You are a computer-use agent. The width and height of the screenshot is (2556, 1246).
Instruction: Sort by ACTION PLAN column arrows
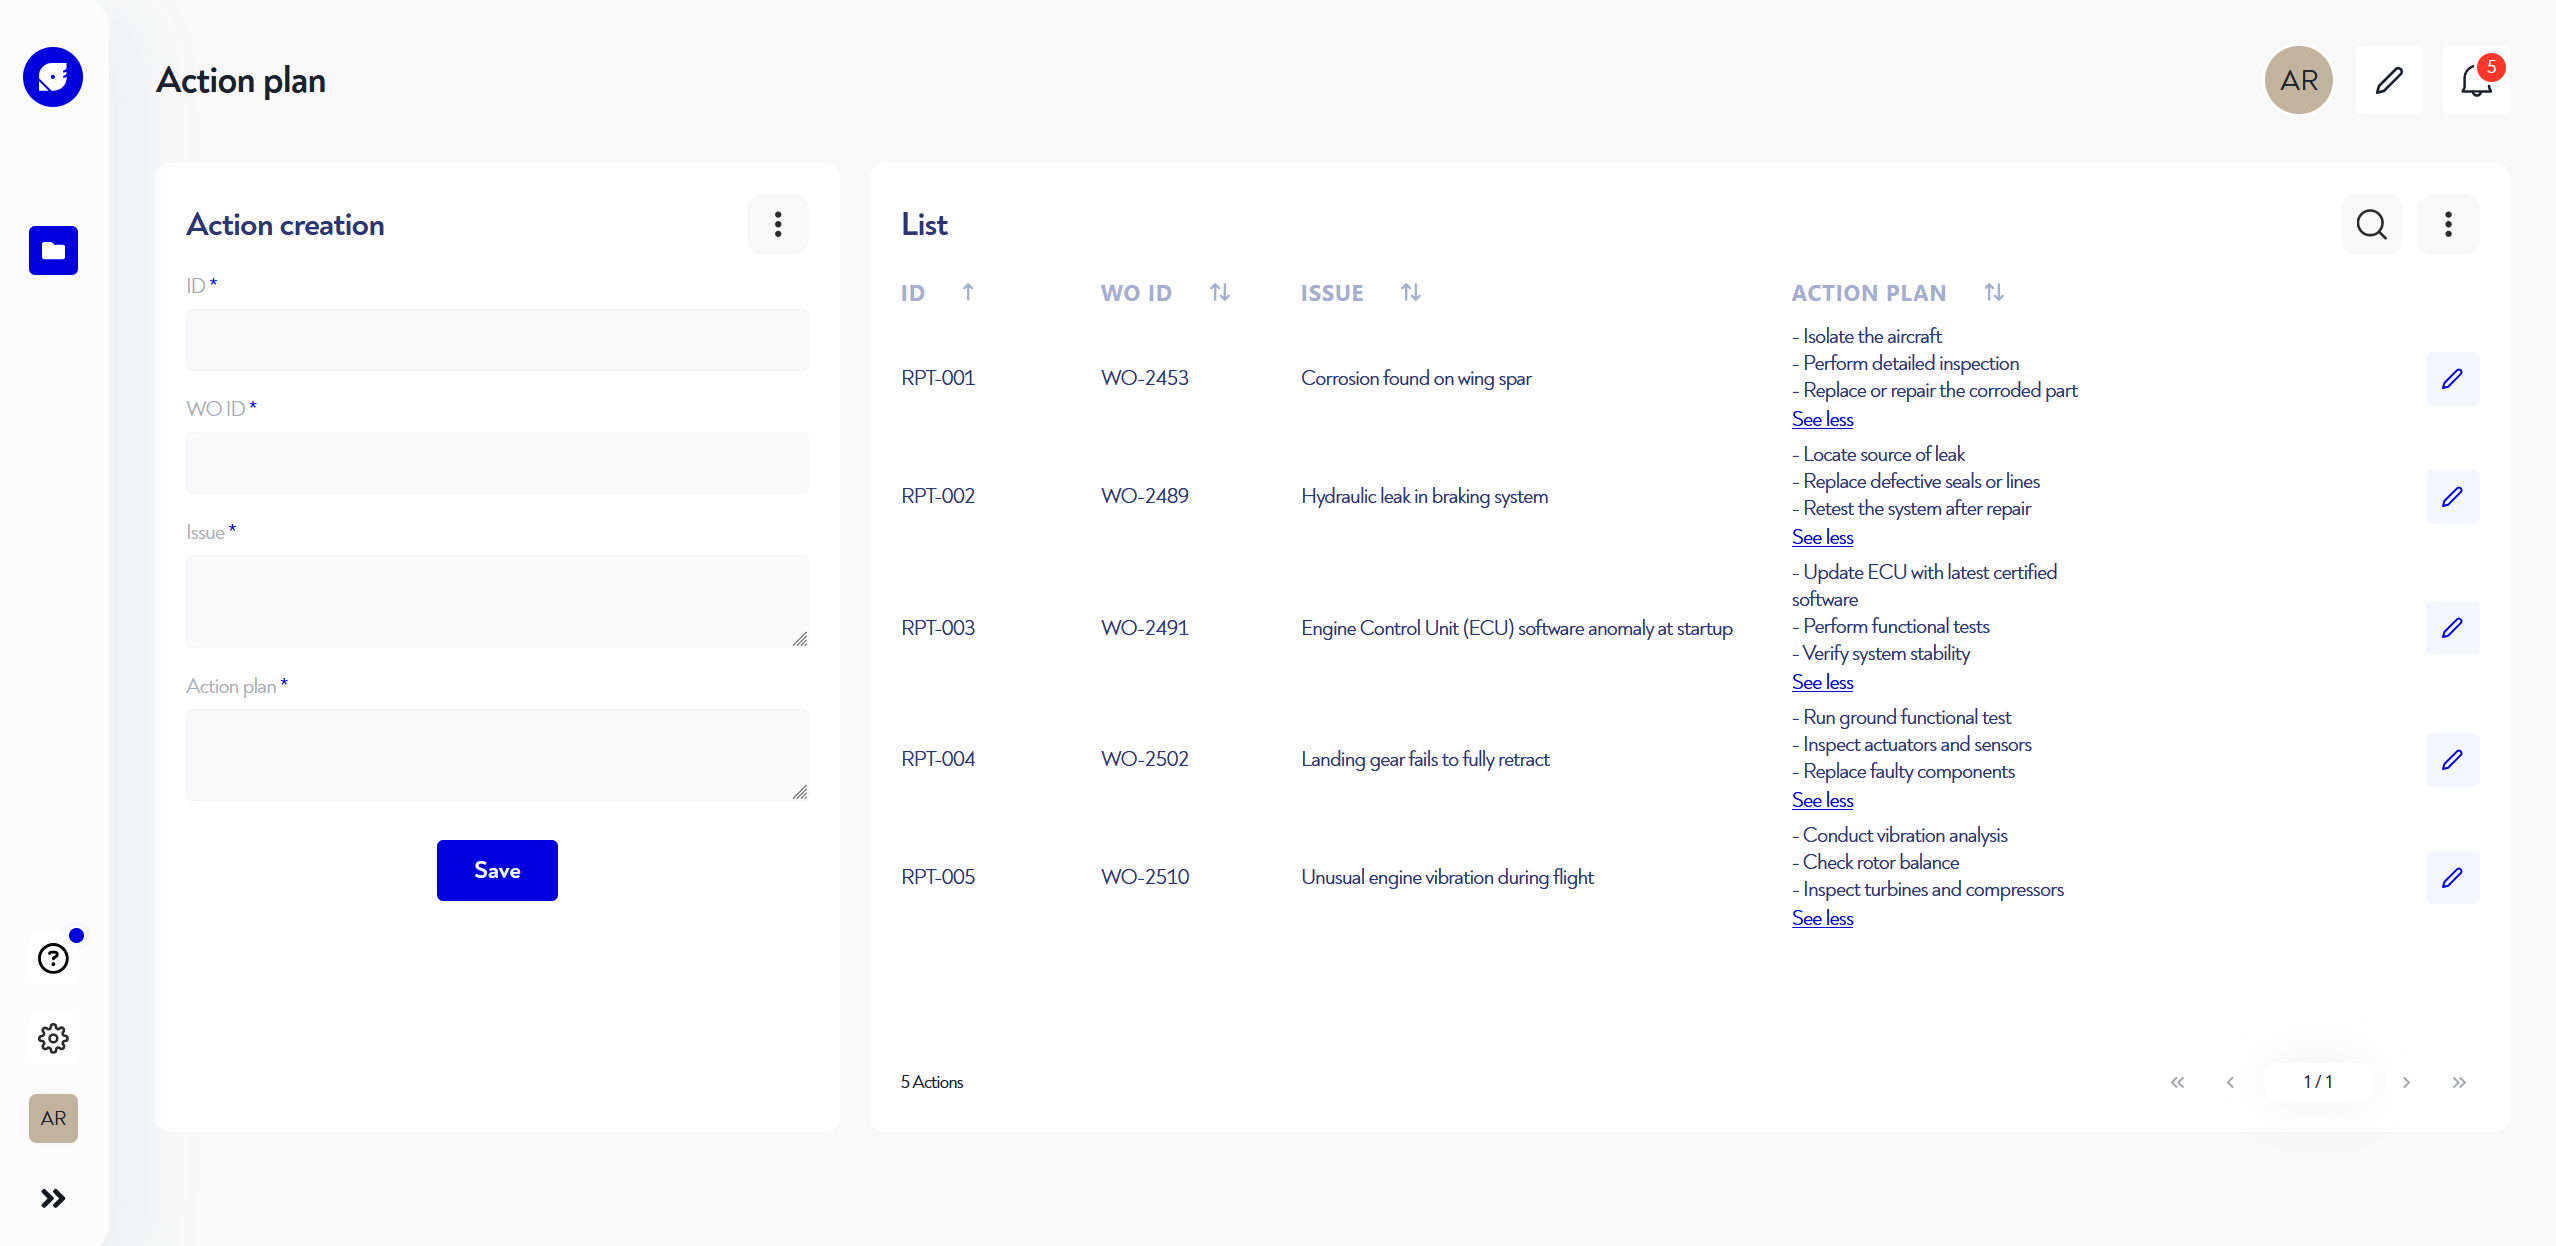1994,292
